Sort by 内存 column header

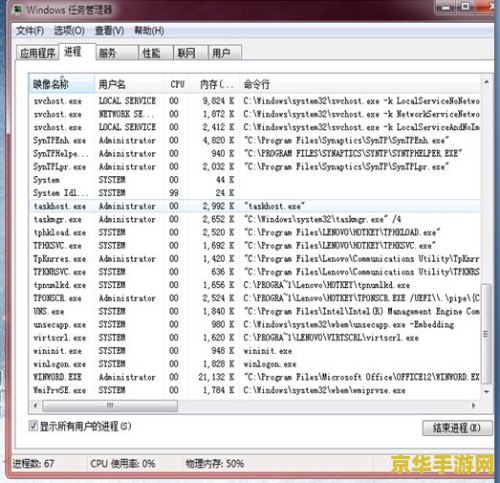(x=215, y=84)
